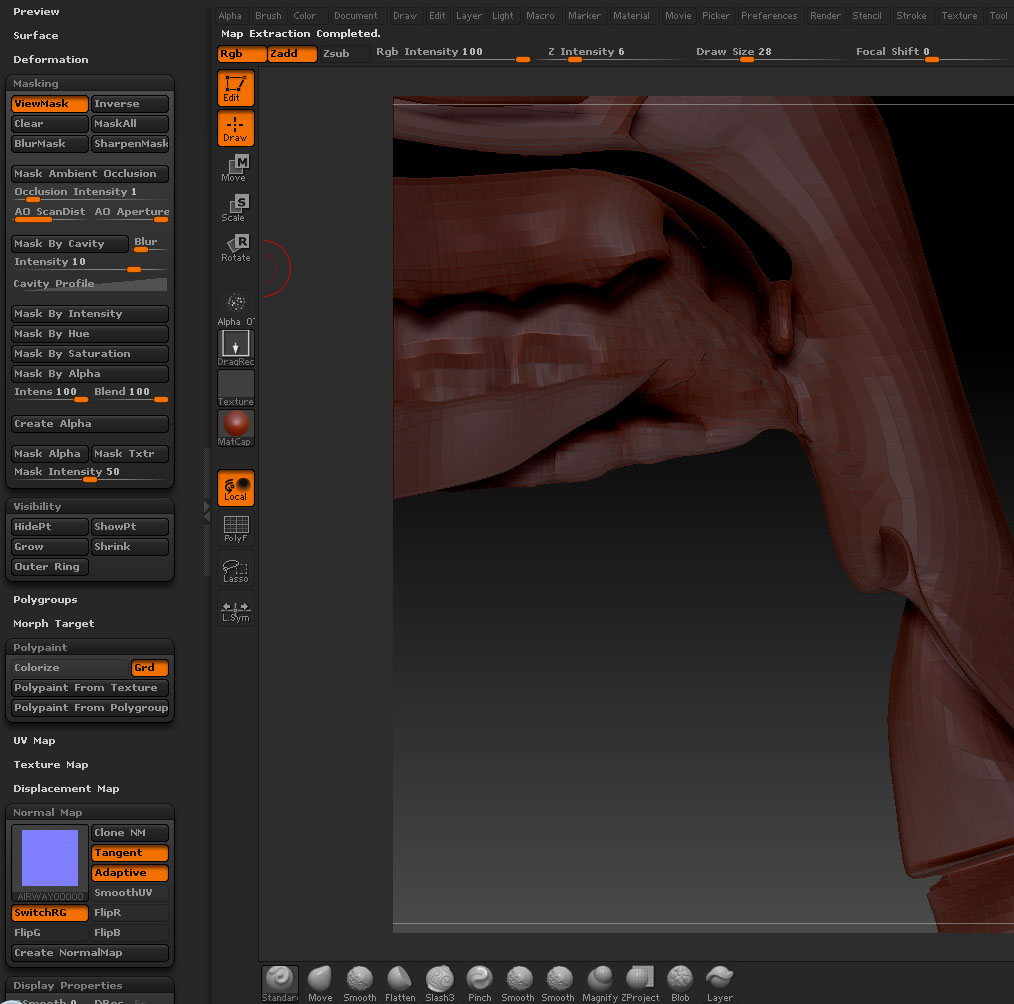Select the Rotate transform icon
Screen dimensions: 1014x1004
pos(235,248)
